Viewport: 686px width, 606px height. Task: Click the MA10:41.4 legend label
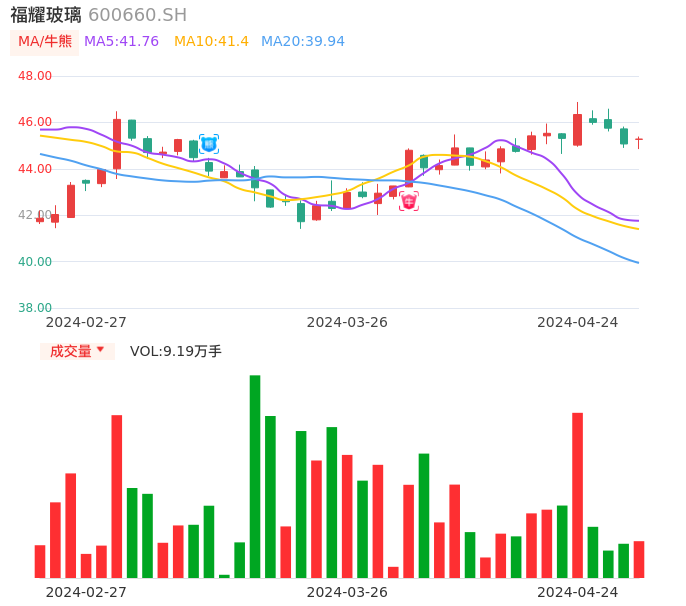(x=211, y=42)
